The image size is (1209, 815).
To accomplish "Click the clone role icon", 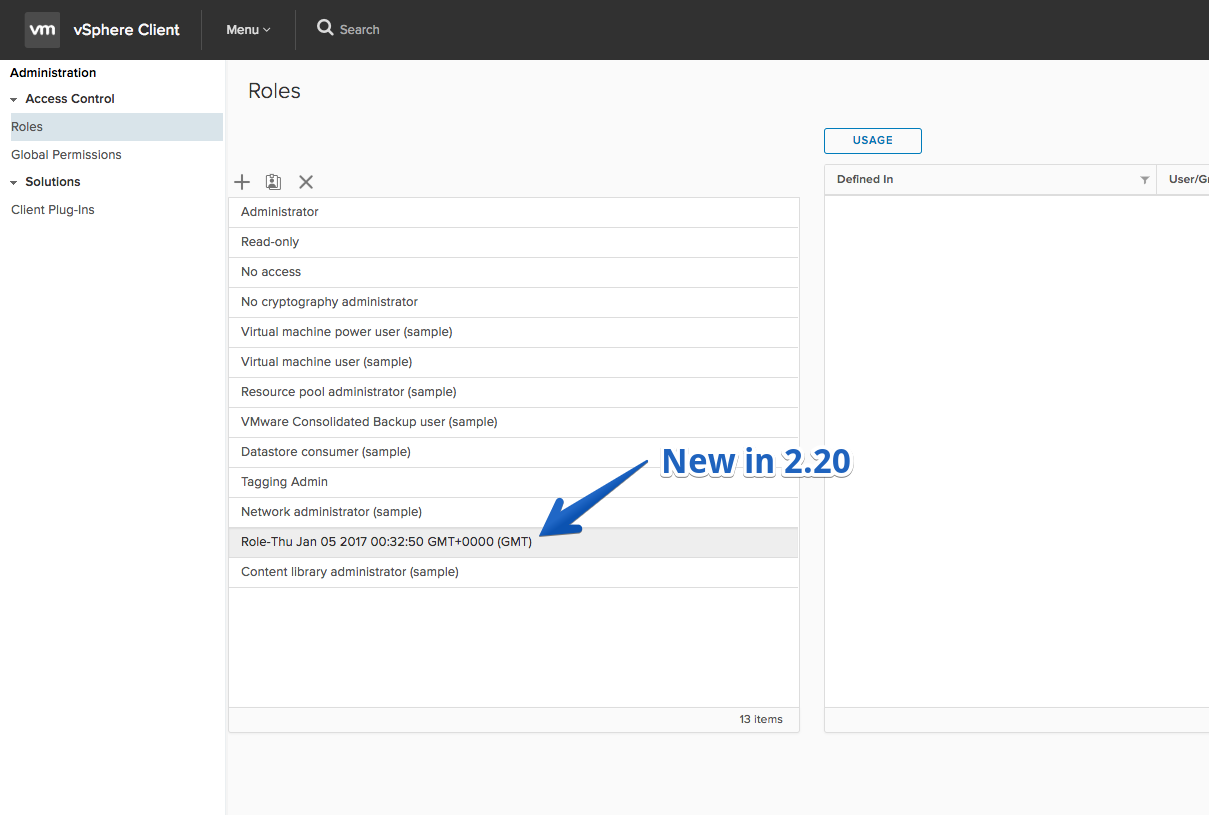I will (x=273, y=182).
